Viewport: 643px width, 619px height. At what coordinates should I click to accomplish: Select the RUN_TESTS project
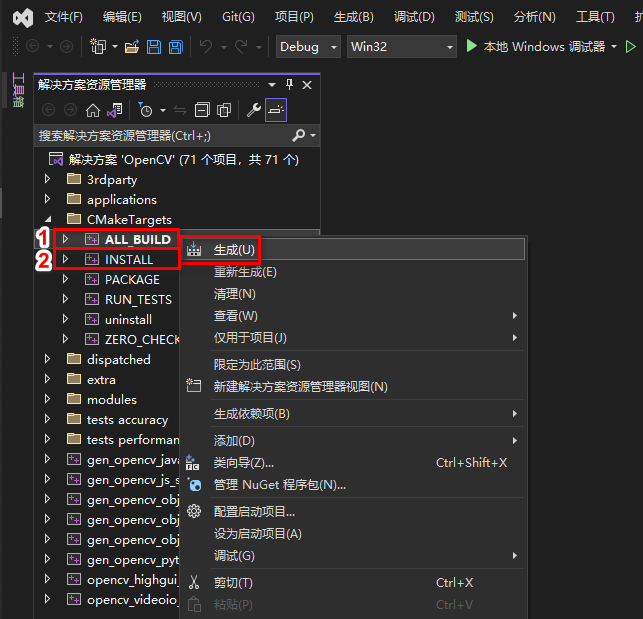click(x=138, y=299)
